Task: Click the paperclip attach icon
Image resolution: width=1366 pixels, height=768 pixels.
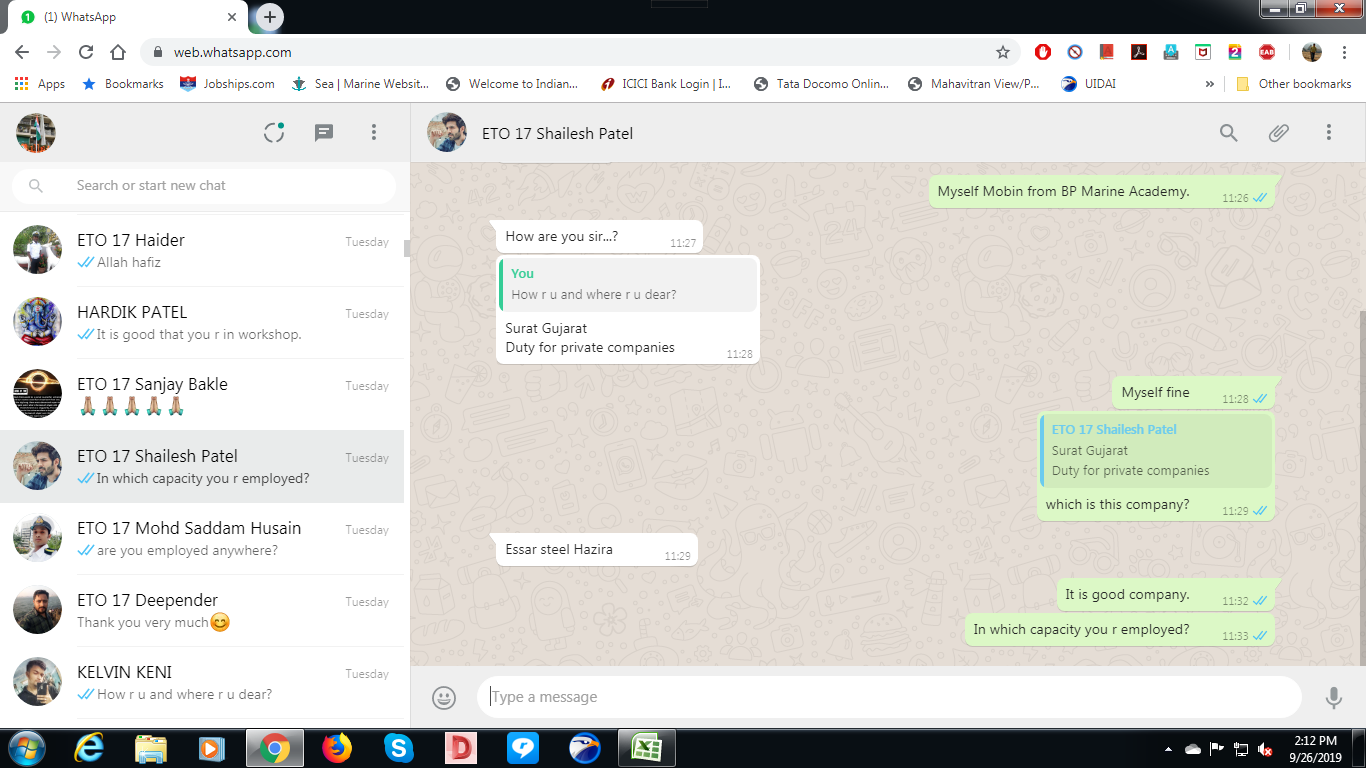Action: (x=1279, y=133)
